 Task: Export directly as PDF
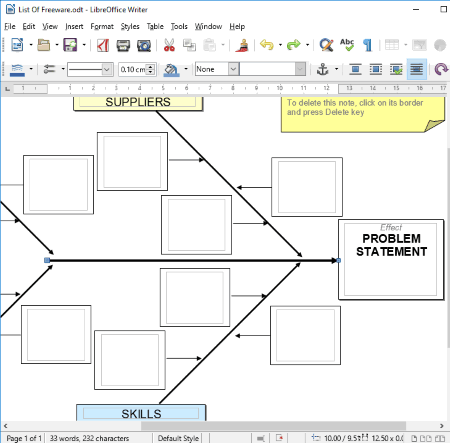[103, 45]
